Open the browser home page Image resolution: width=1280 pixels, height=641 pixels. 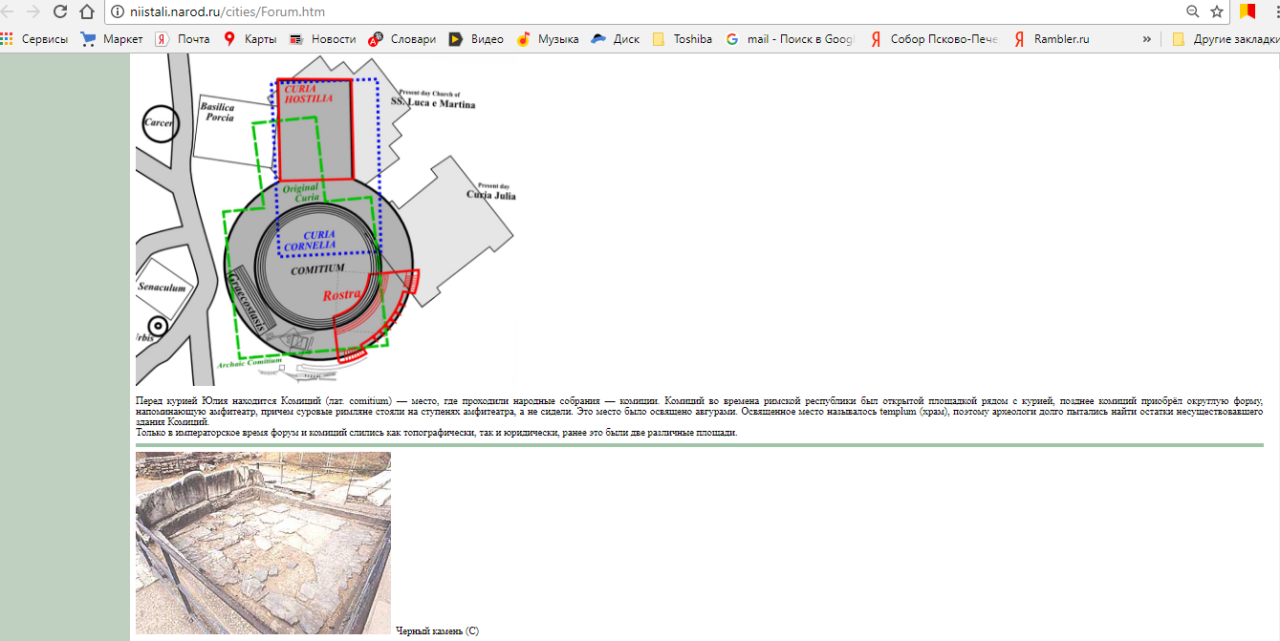pyautogui.click(x=87, y=12)
